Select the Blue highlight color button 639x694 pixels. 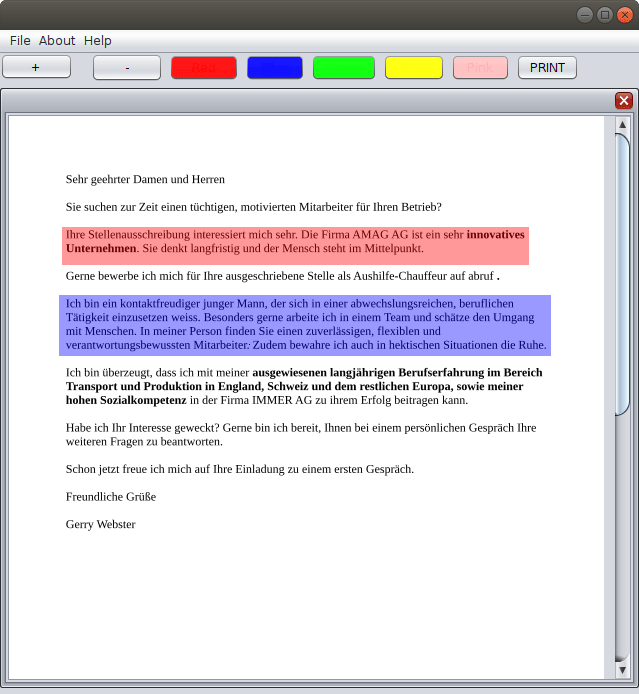[x=275, y=68]
